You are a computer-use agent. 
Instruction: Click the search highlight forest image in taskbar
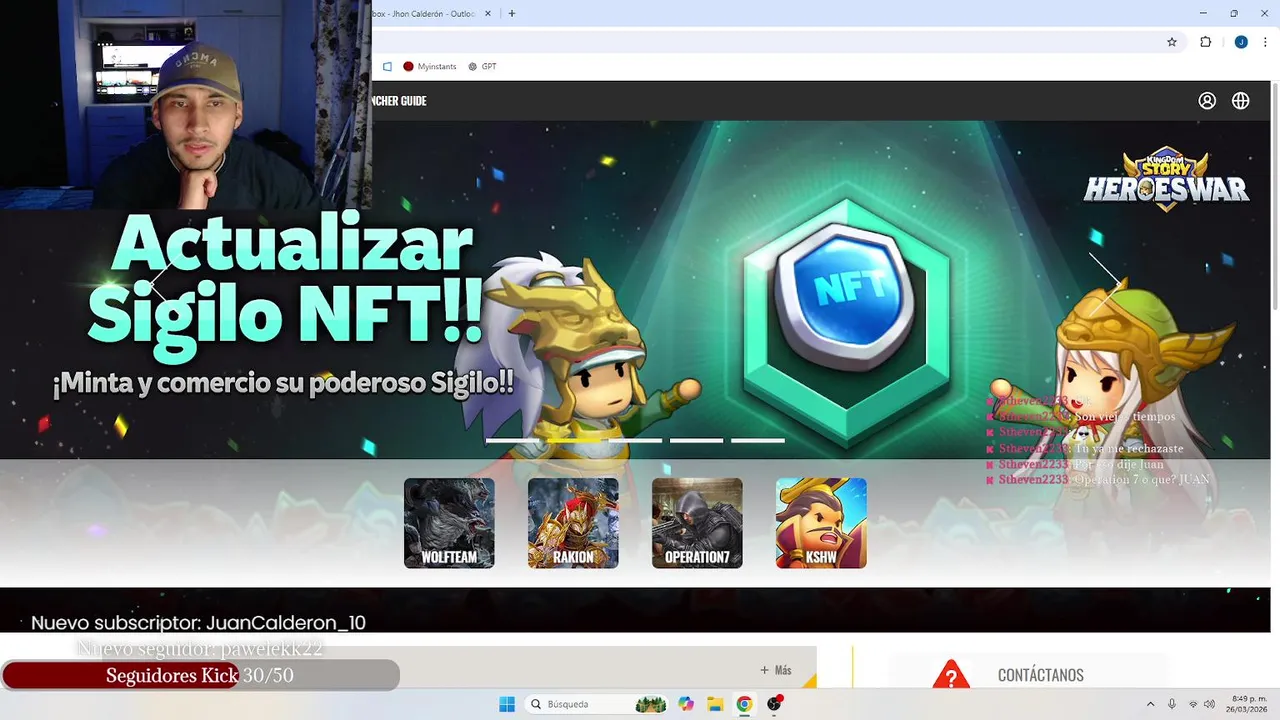[x=651, y=704]
